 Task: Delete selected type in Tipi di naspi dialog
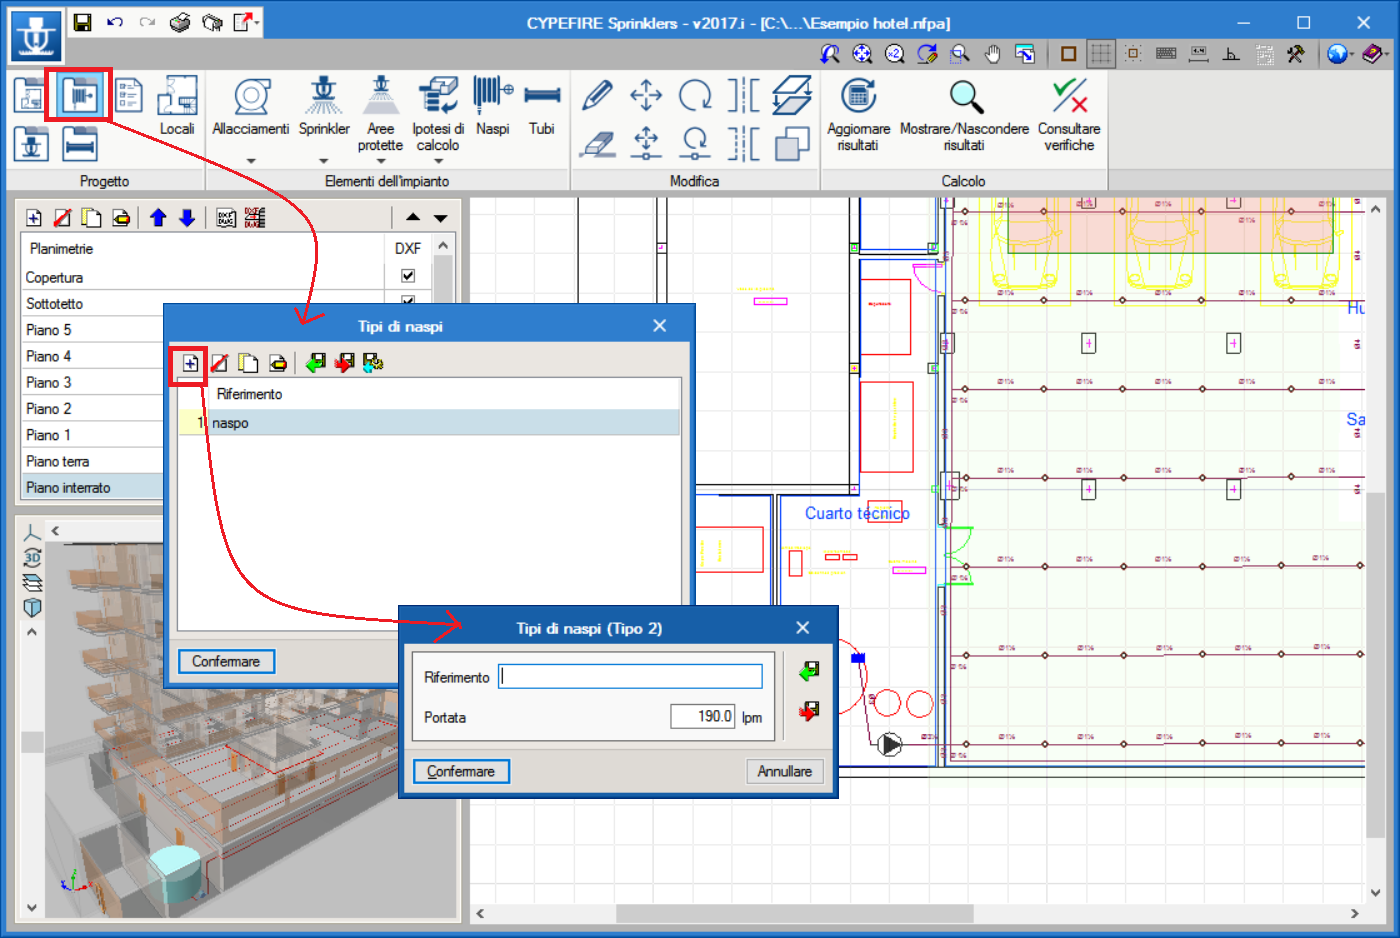[x=219, y=363]
